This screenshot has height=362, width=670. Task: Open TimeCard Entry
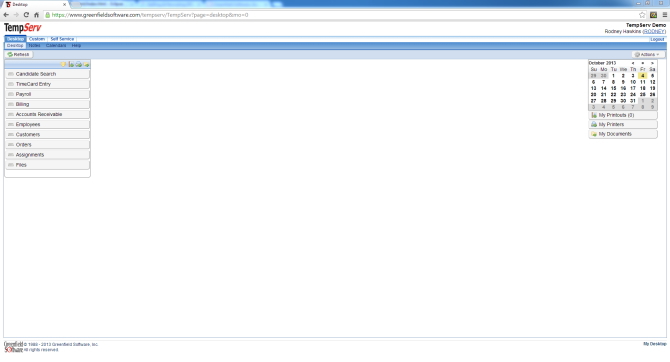point(47,84)
